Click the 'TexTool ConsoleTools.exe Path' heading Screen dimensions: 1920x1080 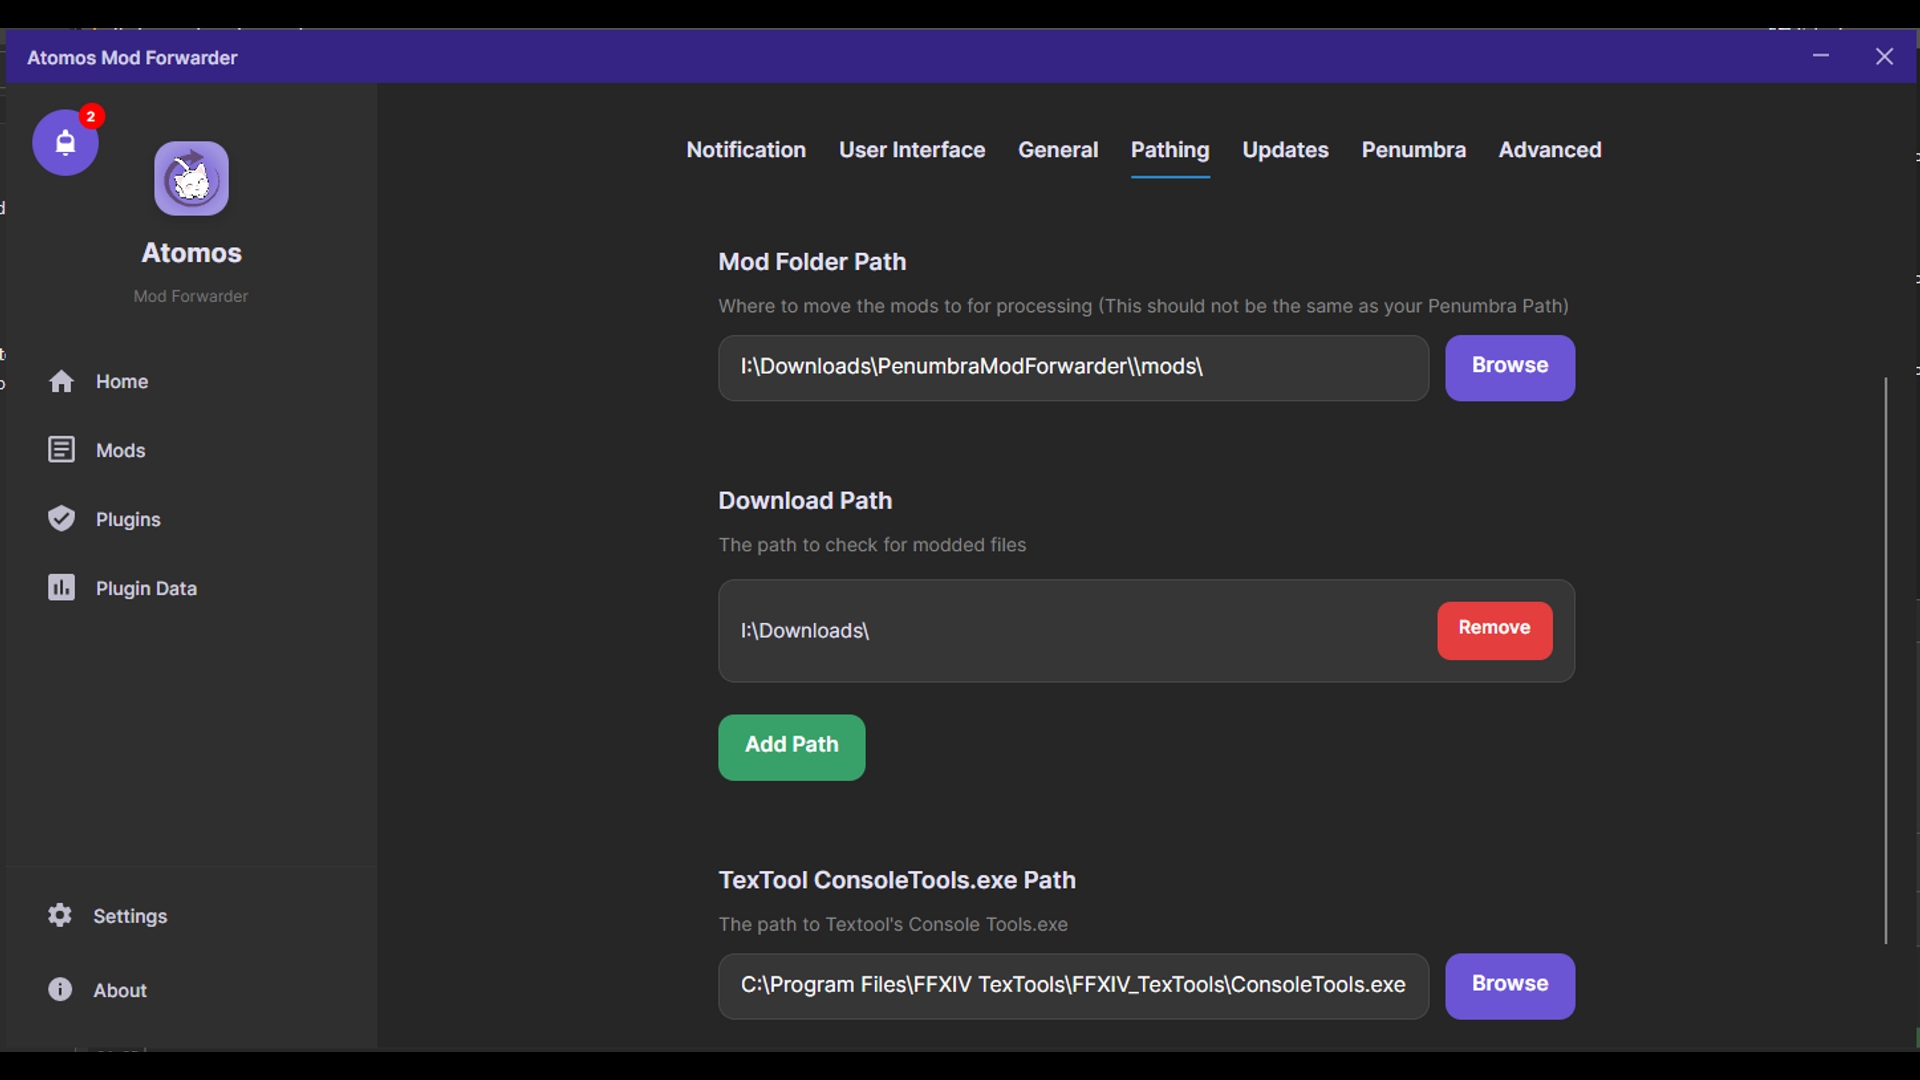point(897,880)
